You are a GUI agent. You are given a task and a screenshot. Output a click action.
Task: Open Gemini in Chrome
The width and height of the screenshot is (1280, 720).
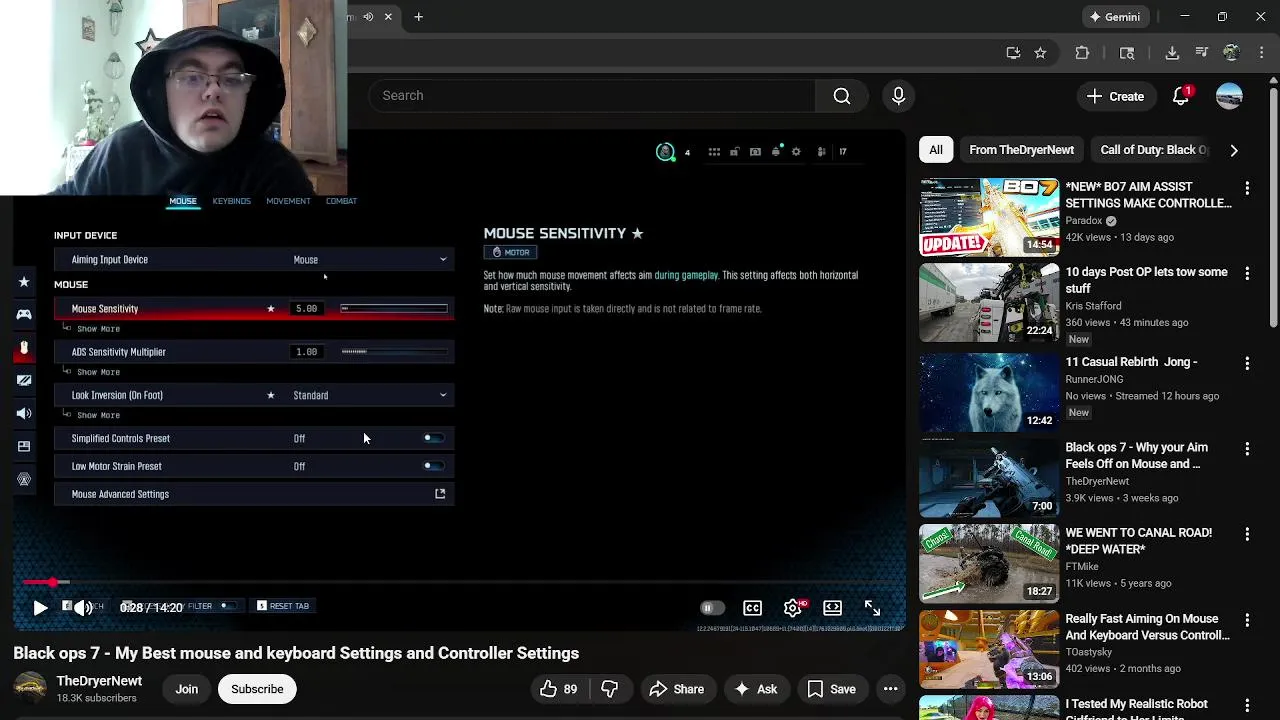pyautogui.click(x=1114, y=17)
